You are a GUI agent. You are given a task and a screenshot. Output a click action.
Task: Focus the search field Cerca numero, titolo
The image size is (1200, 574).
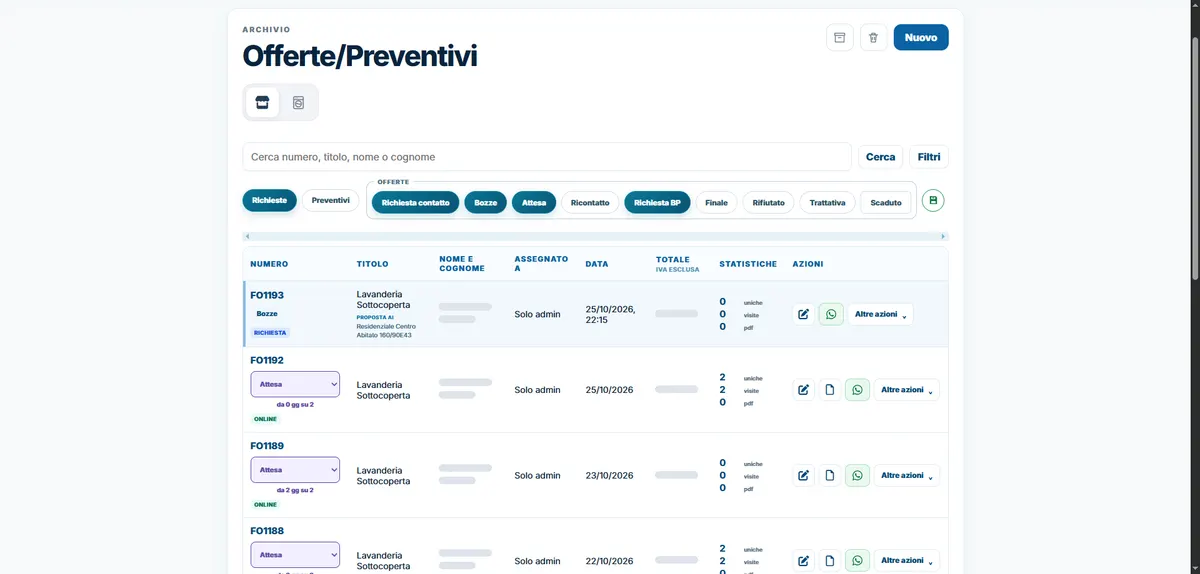click(x=547, y=157)
